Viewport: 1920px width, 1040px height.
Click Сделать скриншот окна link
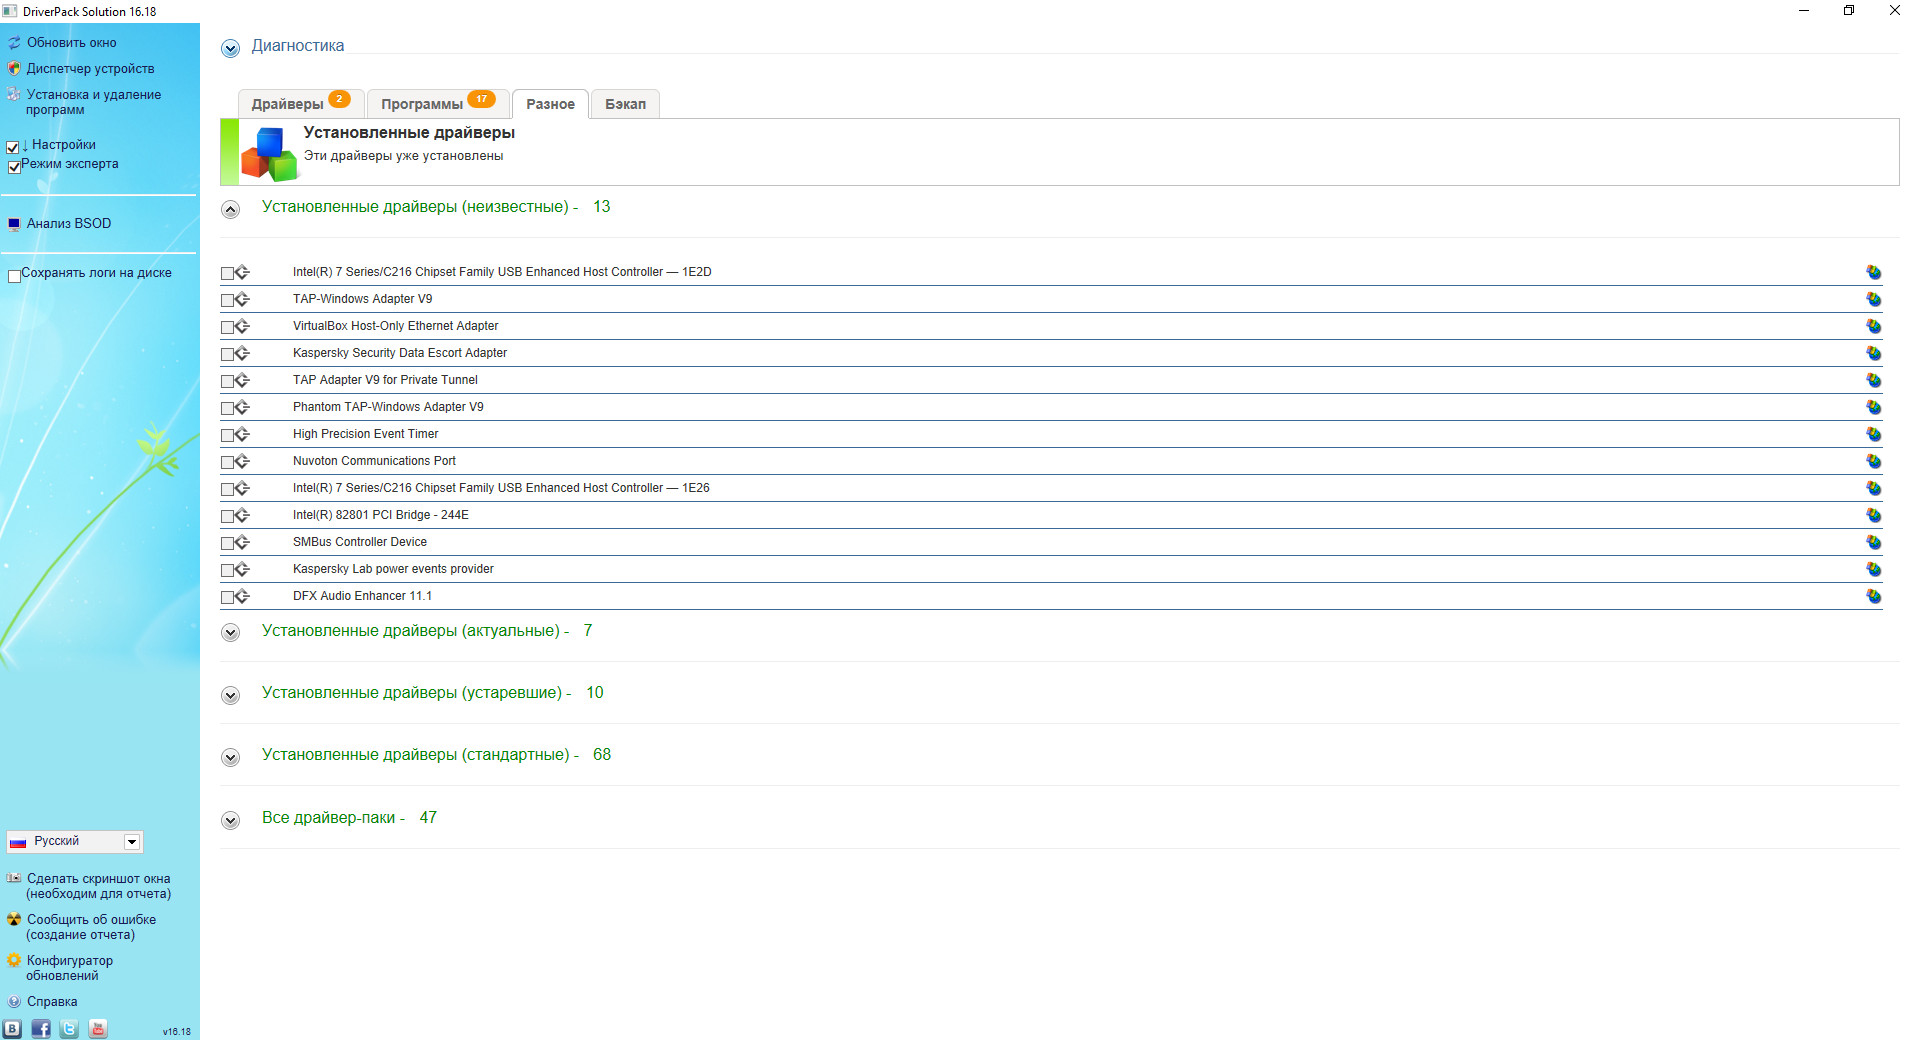tap(98, 886)
